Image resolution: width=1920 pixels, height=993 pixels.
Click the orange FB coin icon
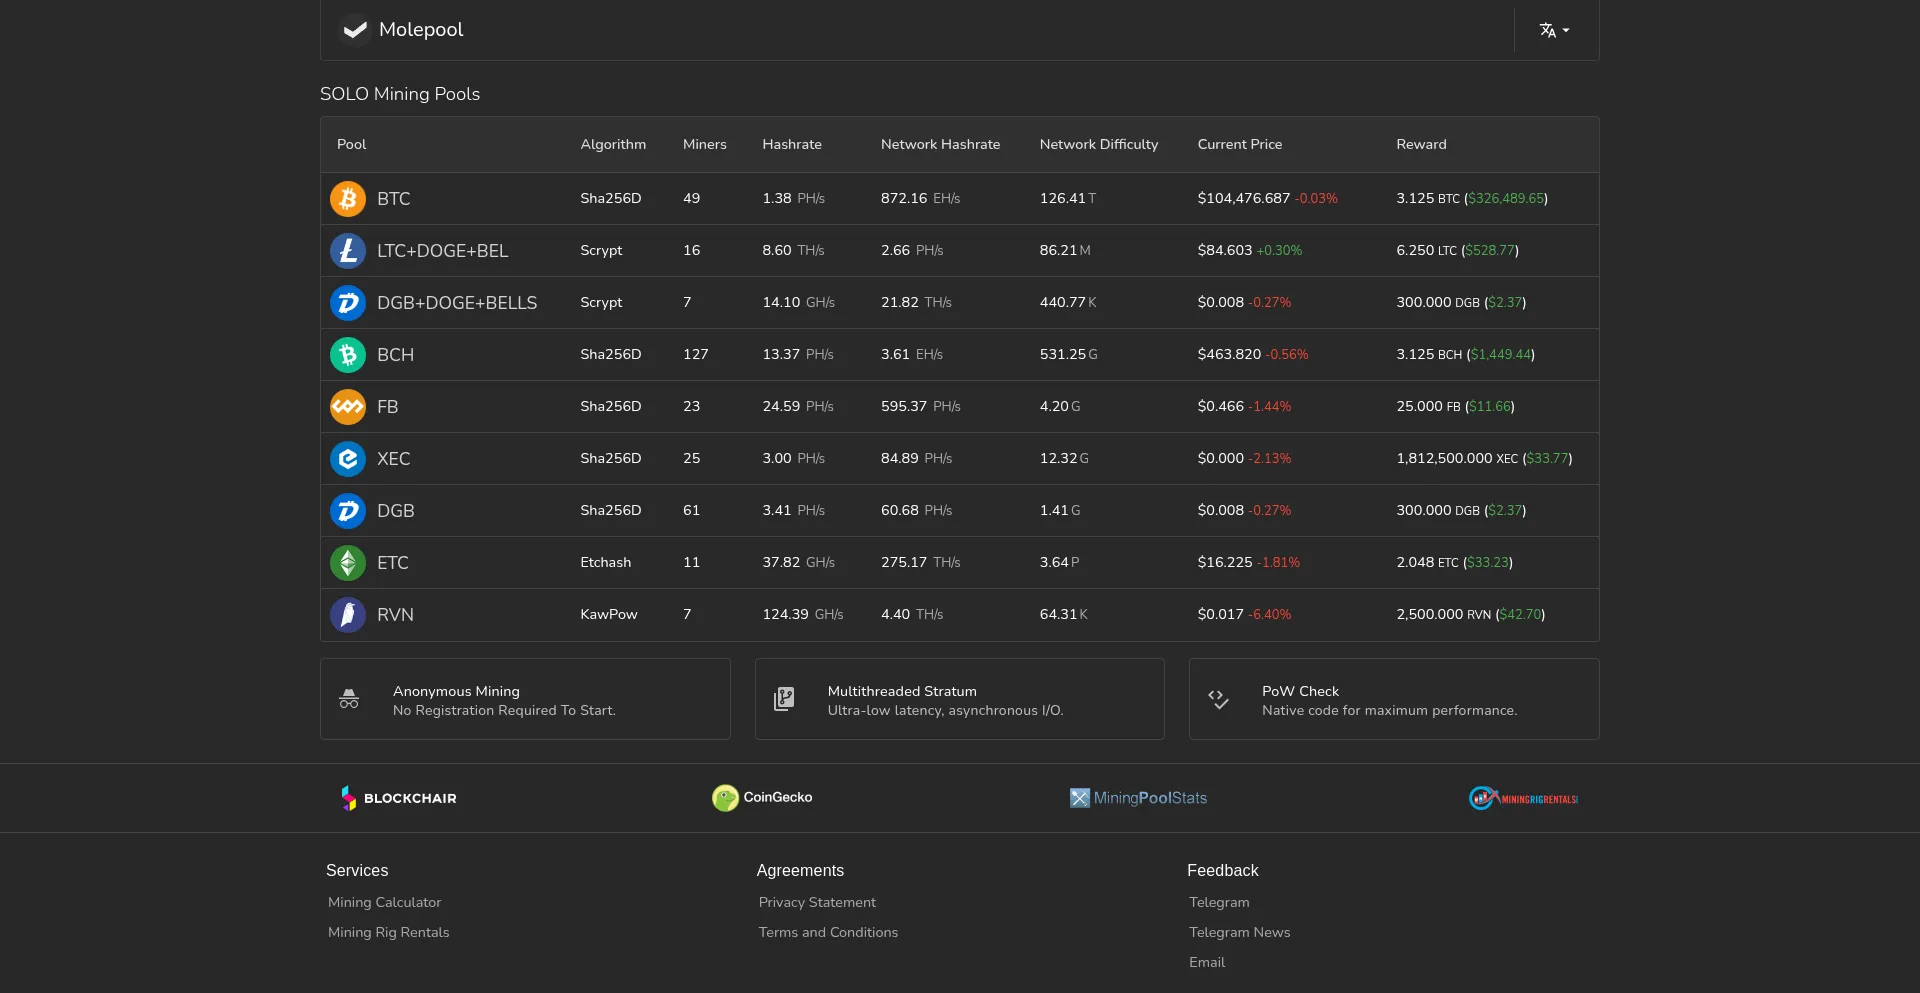(347, 407)
